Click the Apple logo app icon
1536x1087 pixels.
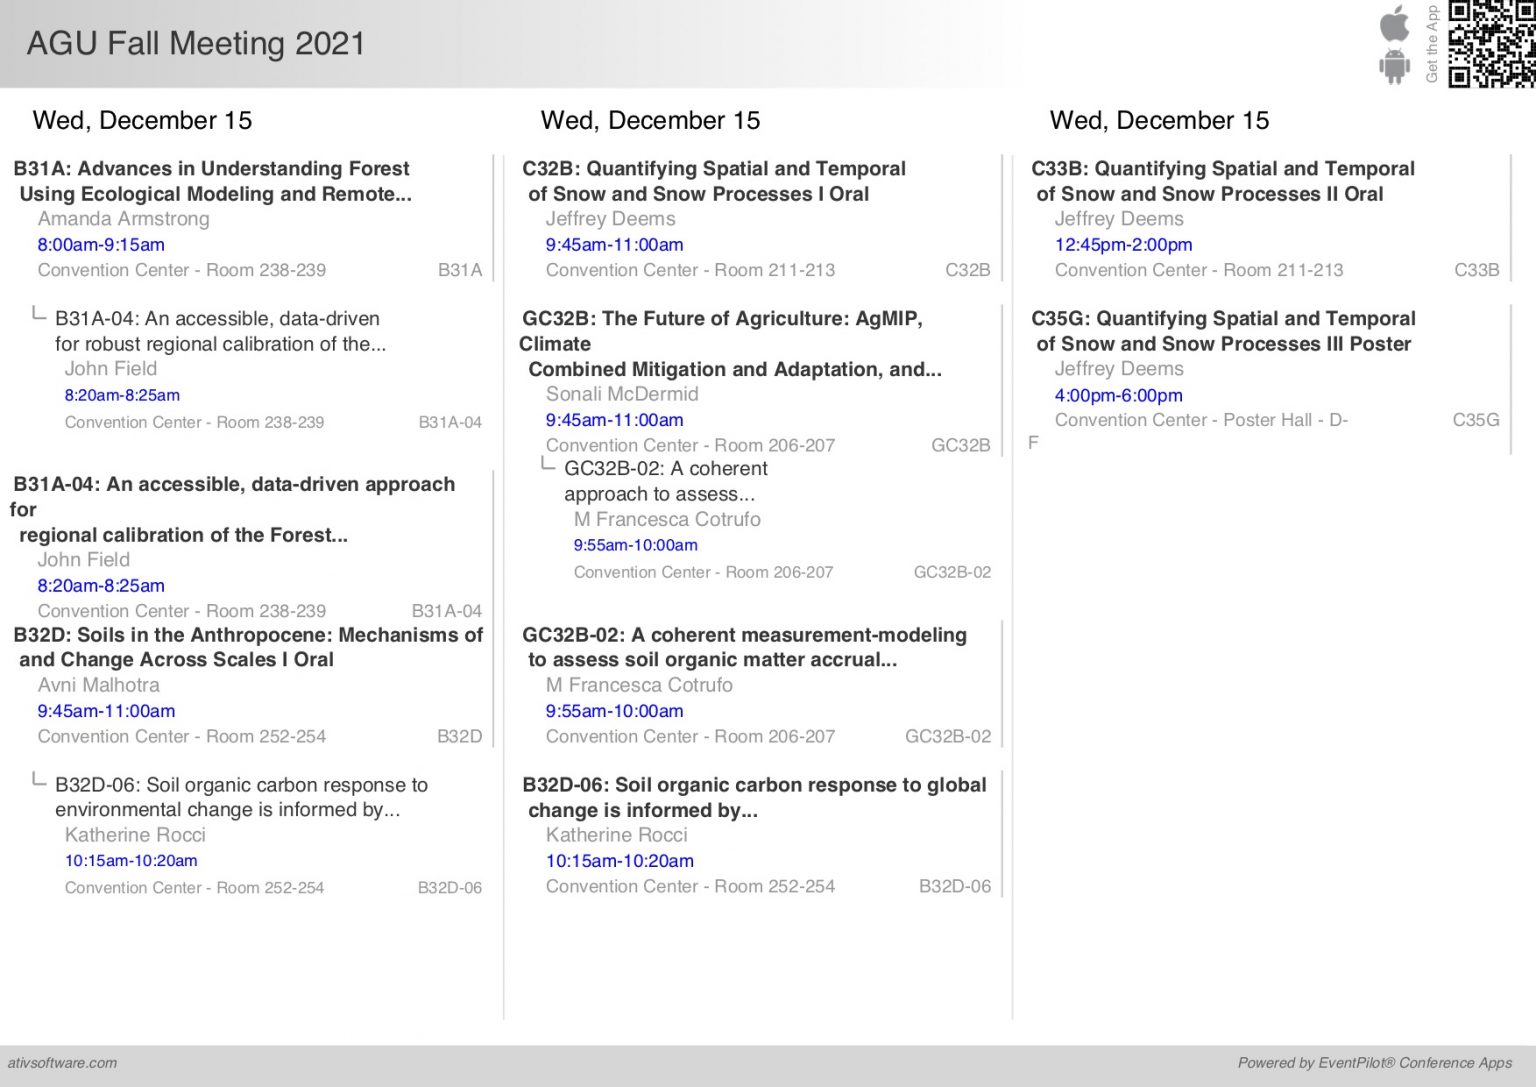pos(1395,23)
